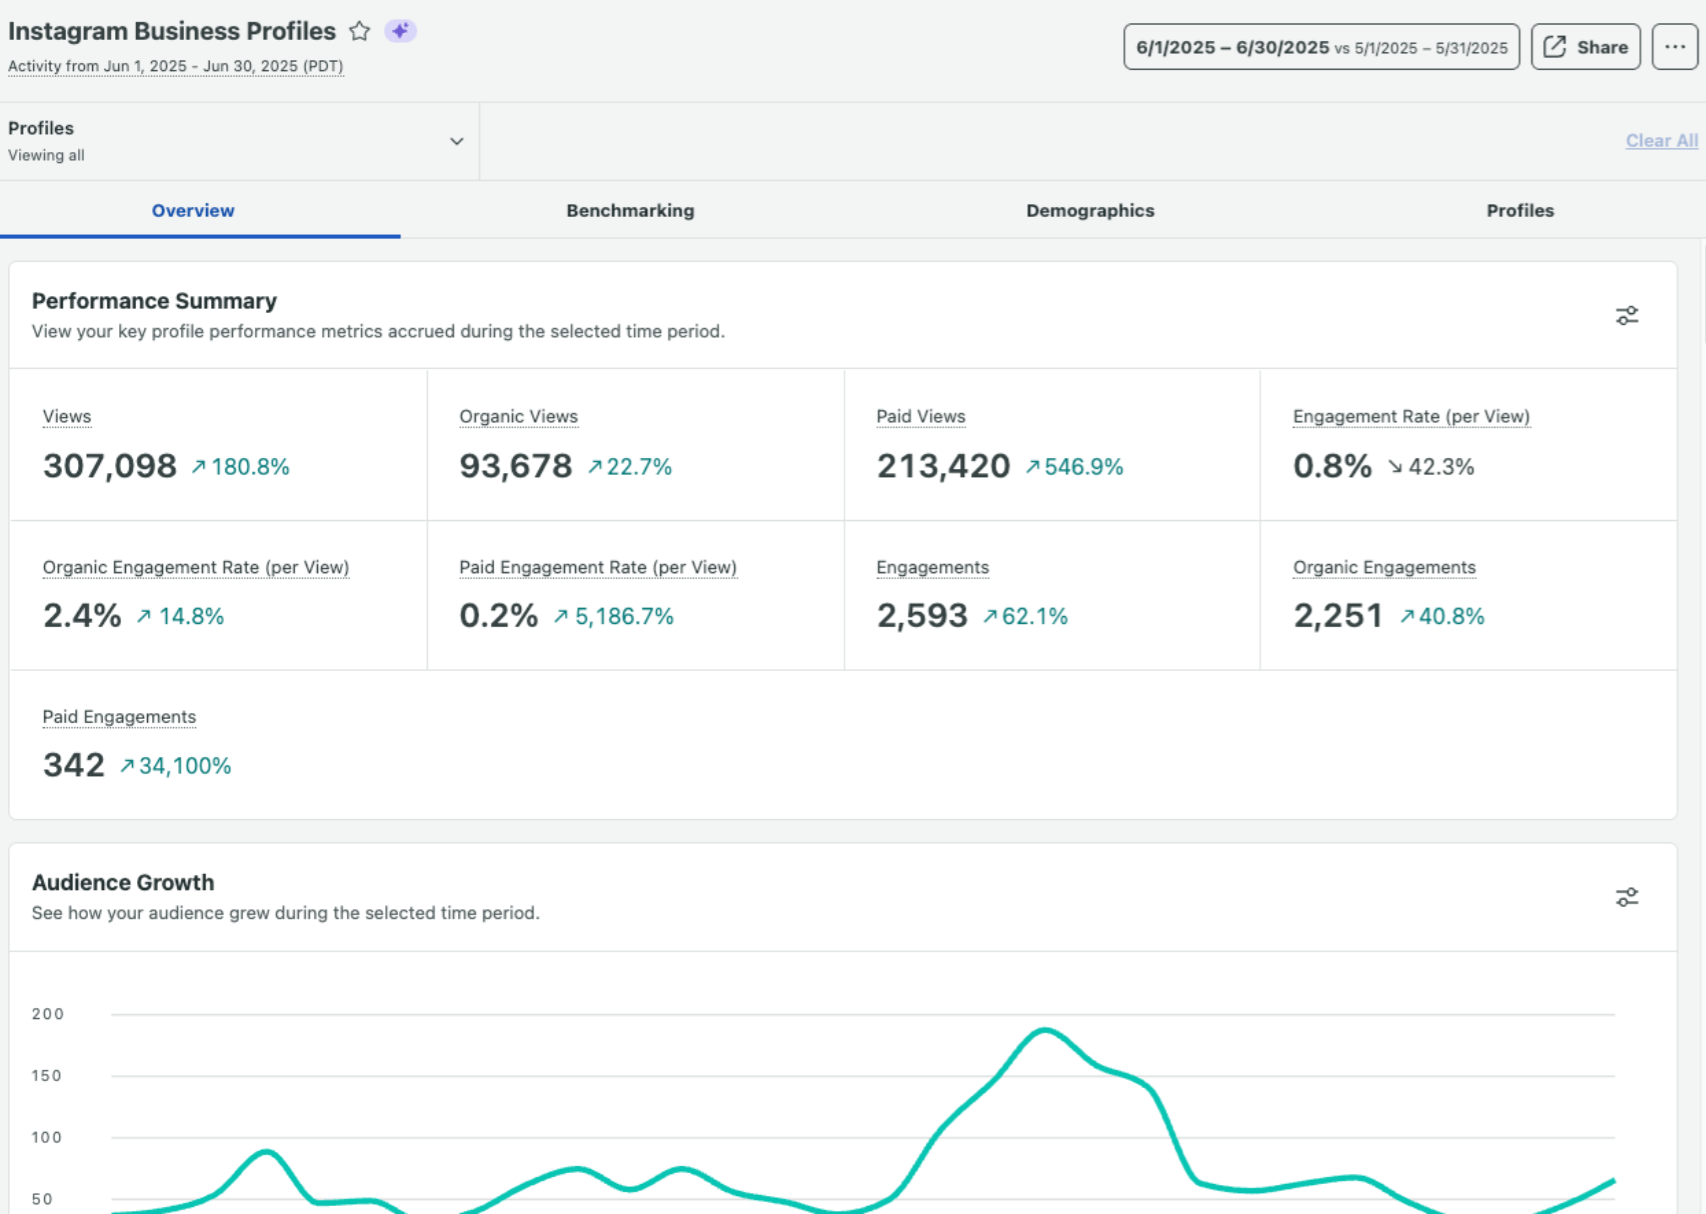This screenshot has height=1214, width=1706.
Task: Click the 40.8% organic engagements change
Action: (1442, 616)
